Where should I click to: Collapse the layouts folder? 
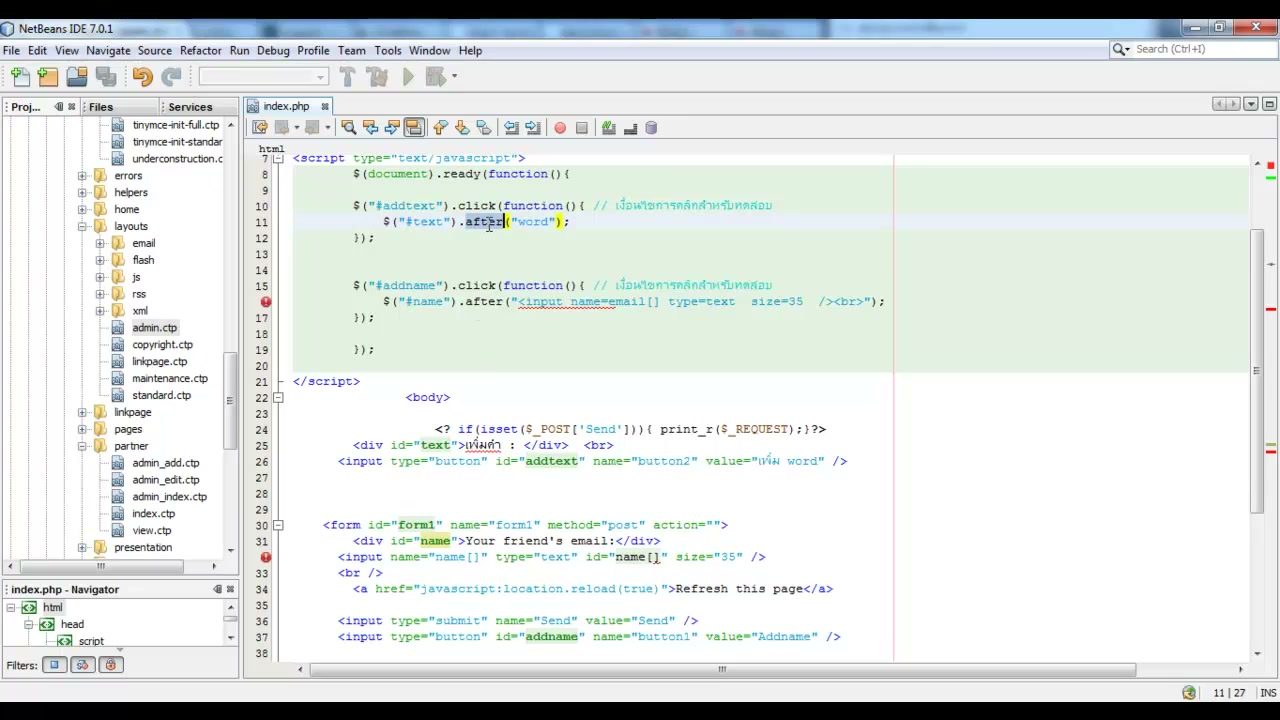click(82, 227)
